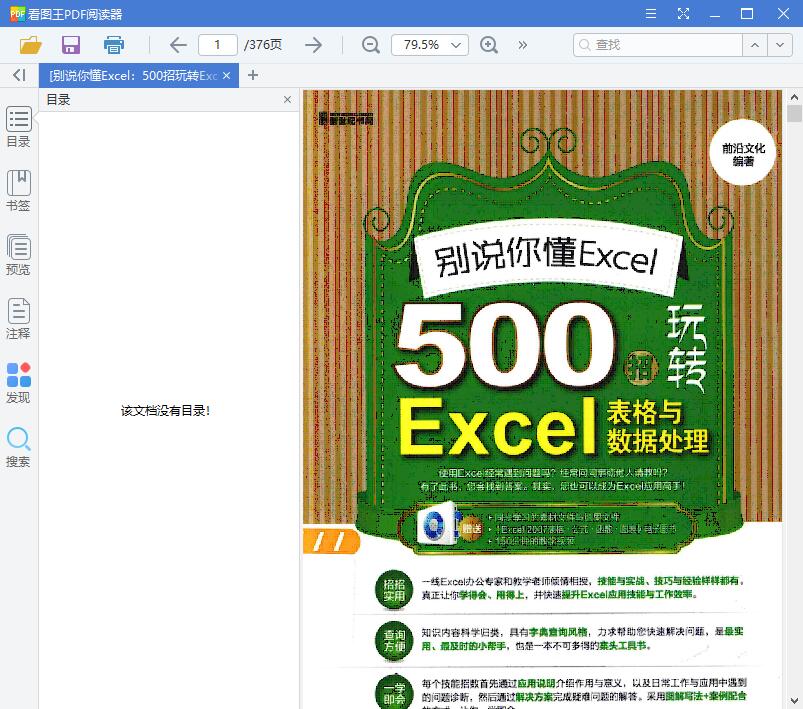Click the 查询方便 green circle on the cover
Image resolution: width=803 pixels, height=709 pixels.
(x=394, y=641)
